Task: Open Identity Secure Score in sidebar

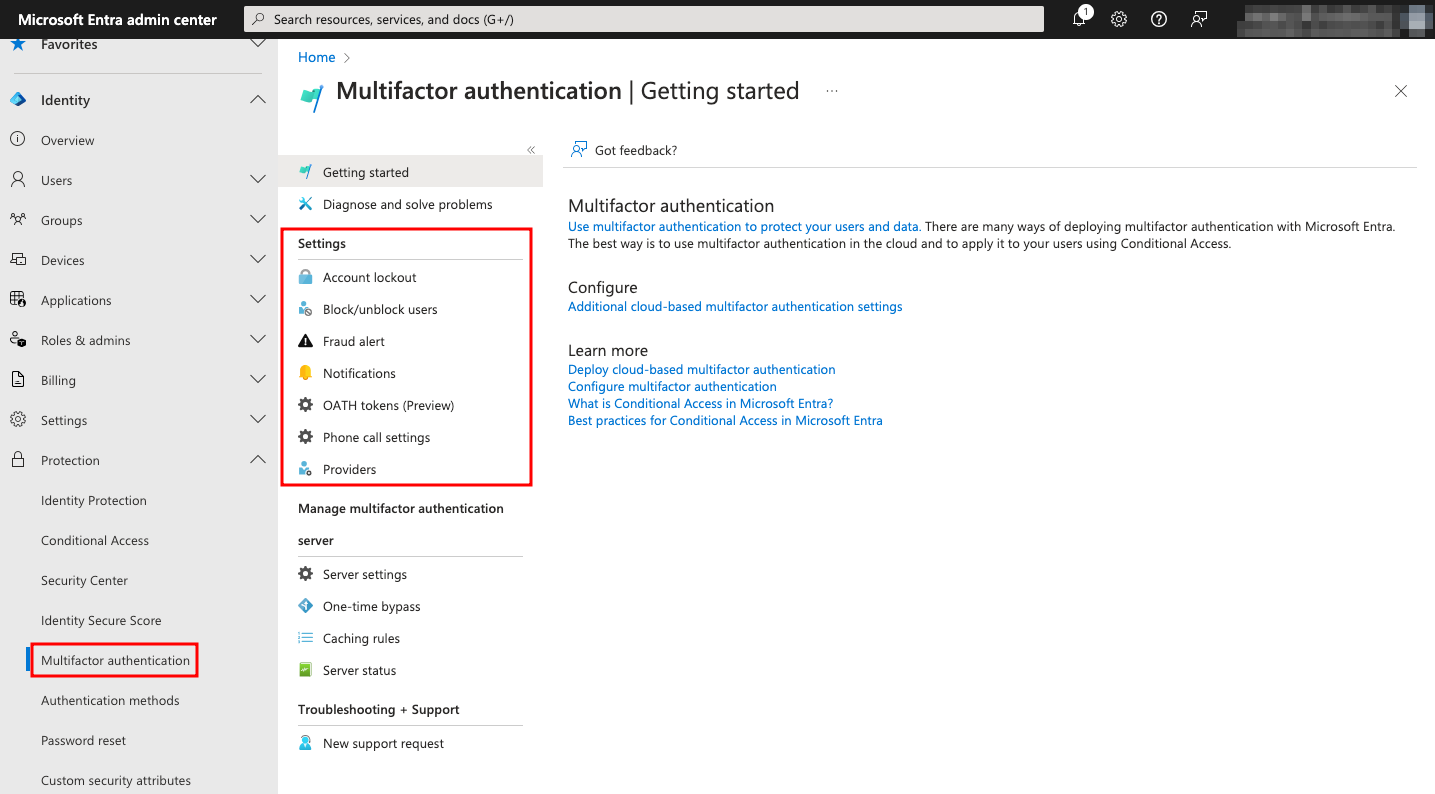Action: 101,620
